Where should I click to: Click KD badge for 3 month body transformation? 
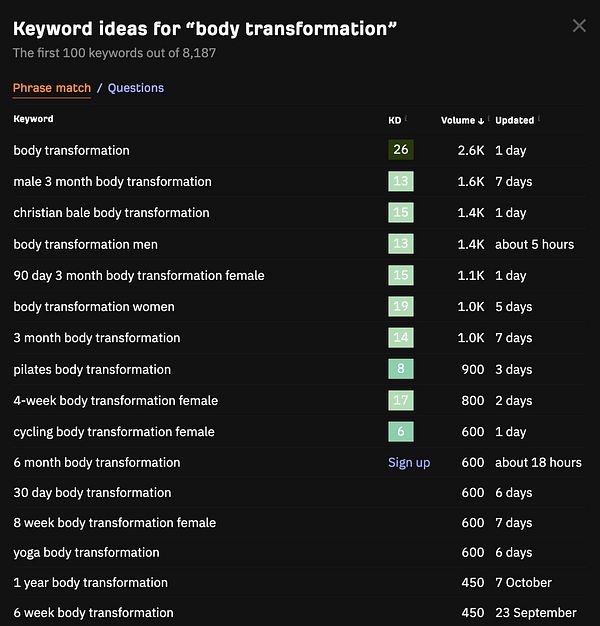pos(400,338)
